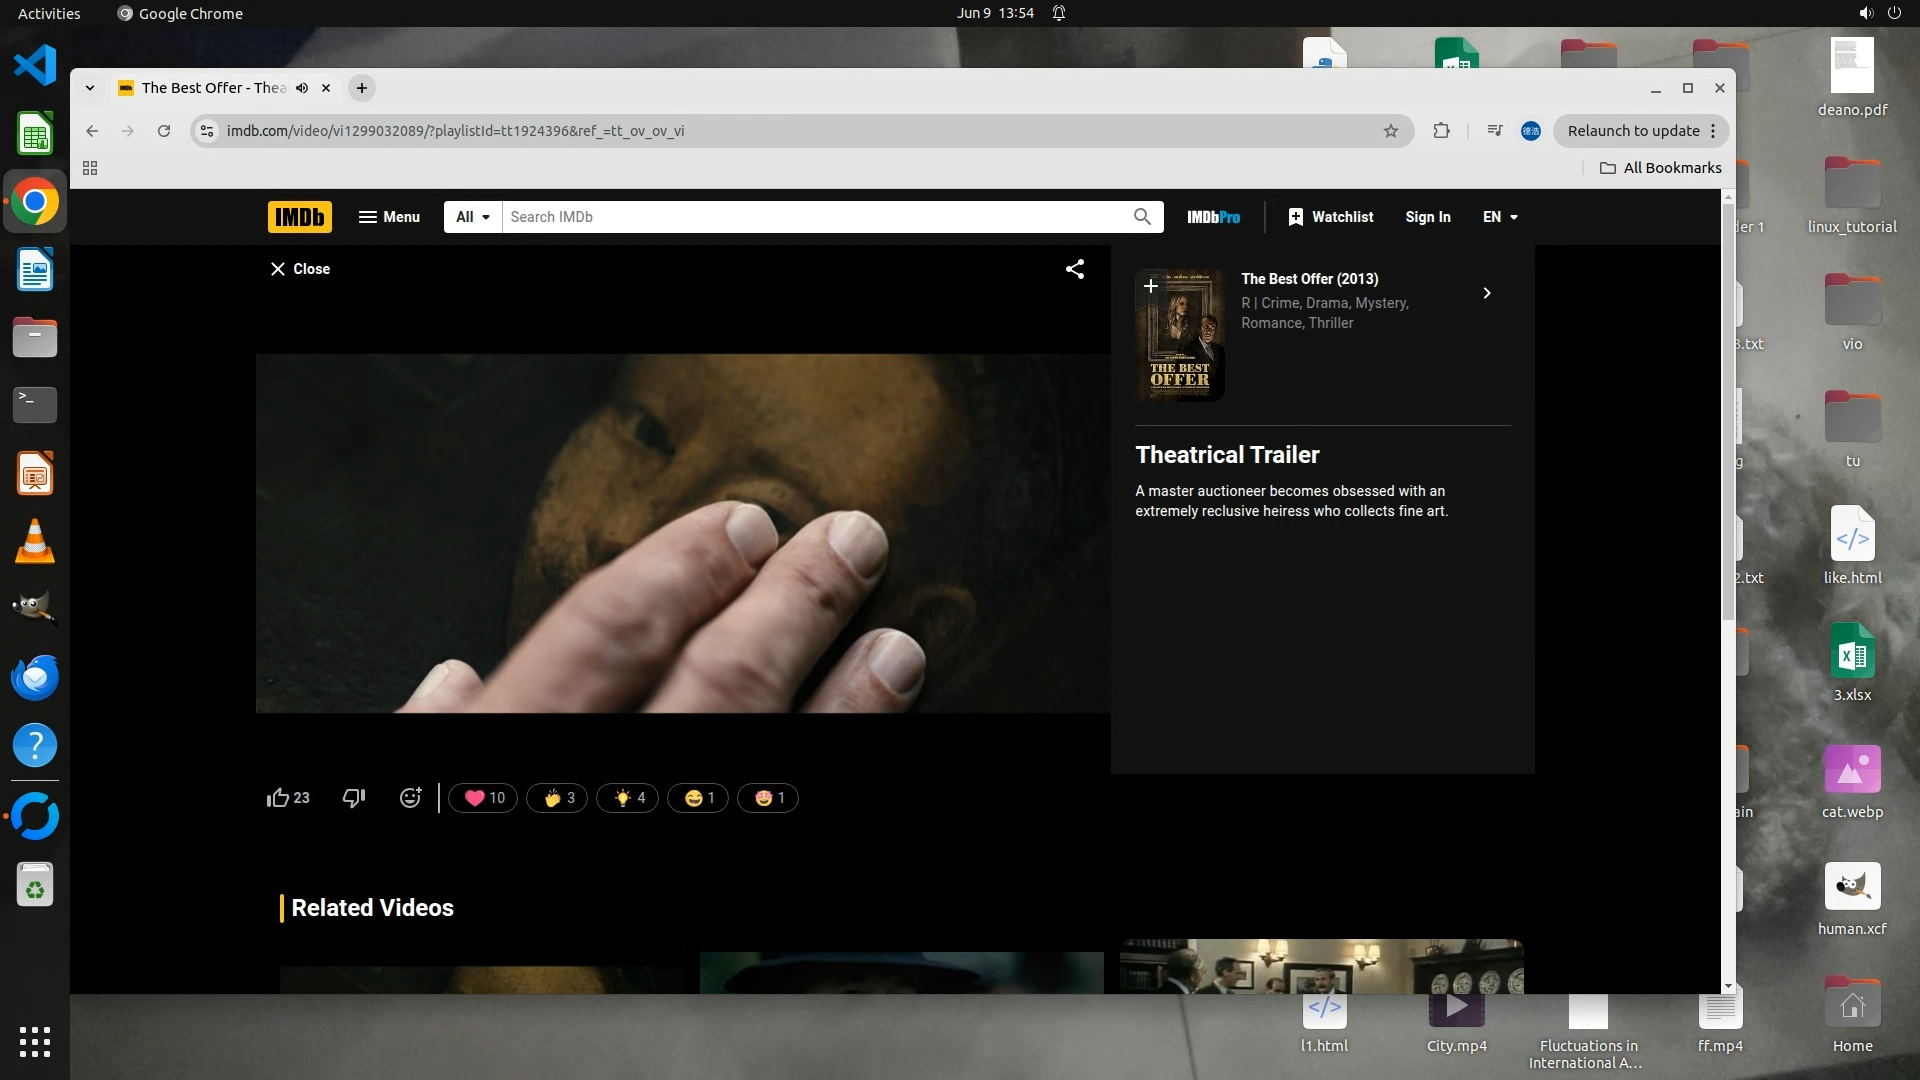Expand the All search category dropdown
Image resolution: width=1920 pixels, height=1080 pixels.
pos(473,217)
